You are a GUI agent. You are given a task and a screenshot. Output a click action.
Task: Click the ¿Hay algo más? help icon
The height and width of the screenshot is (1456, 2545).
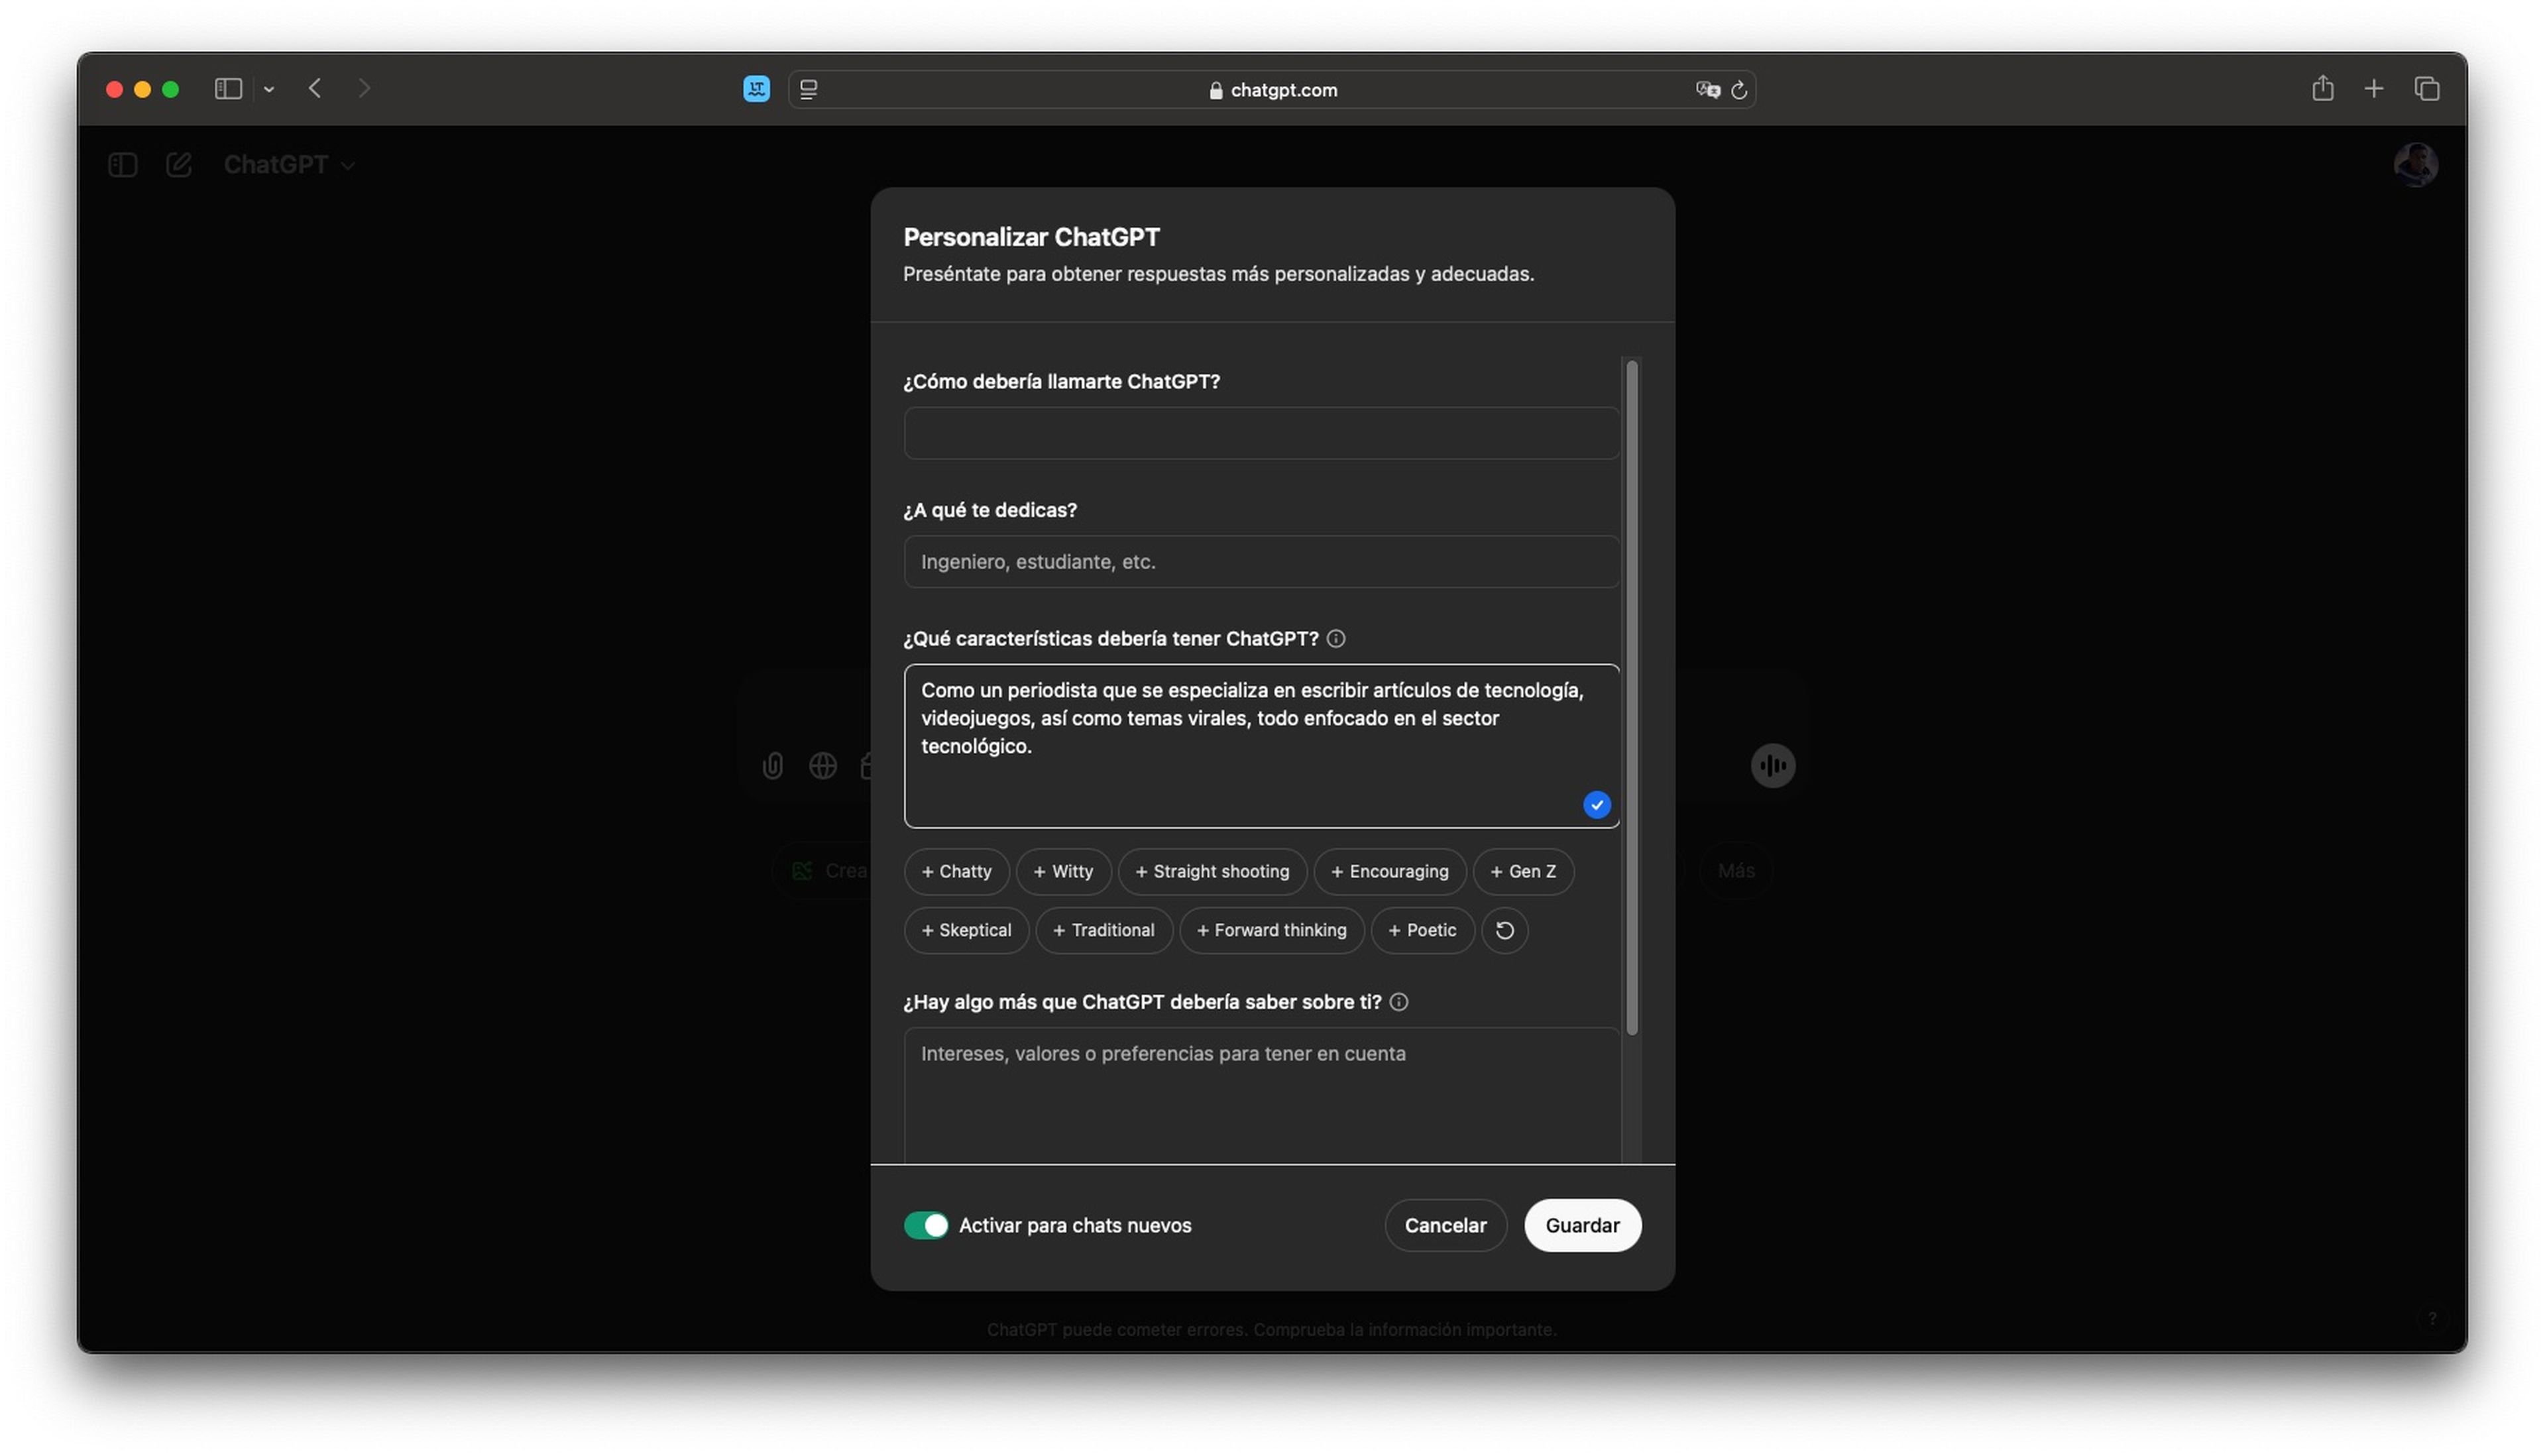point(1398,1001)
